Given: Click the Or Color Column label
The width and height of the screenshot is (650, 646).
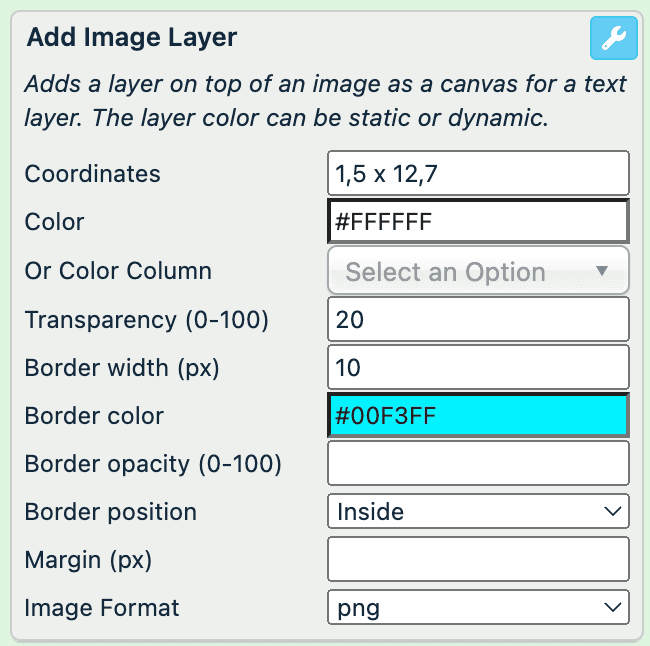Looking at the screenshot, I should [118, 271].
